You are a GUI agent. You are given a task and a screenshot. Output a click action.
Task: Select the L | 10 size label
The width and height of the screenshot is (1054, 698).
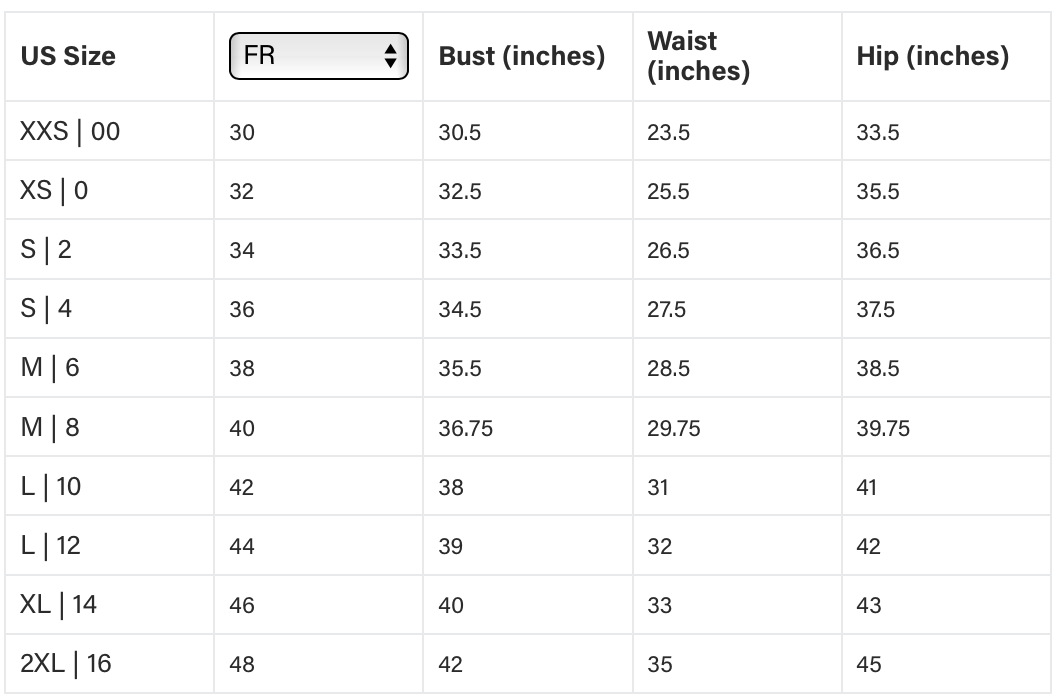(x=51, y=487)
